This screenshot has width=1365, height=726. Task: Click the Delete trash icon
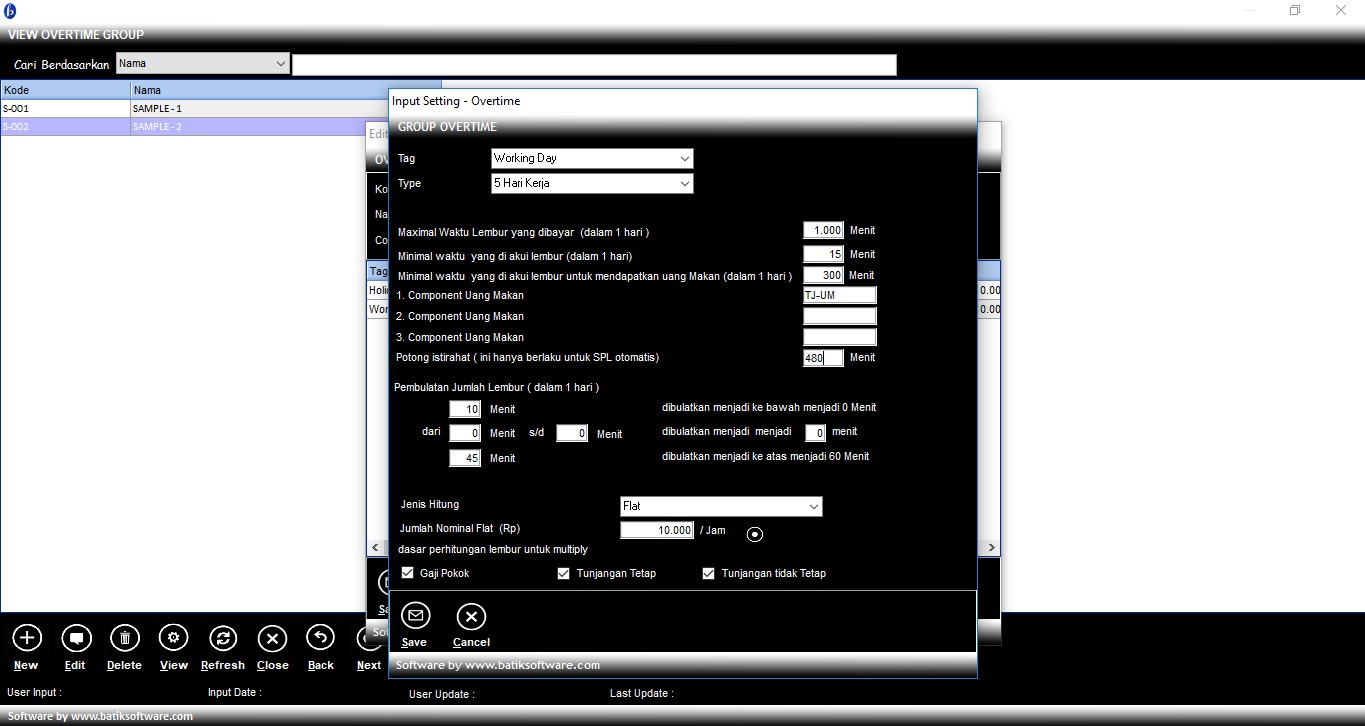pyautogui.click(x=124, y=638)
